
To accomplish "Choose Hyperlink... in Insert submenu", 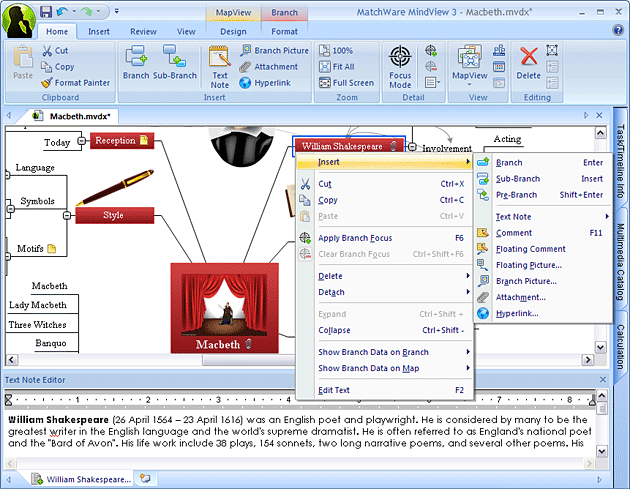I will tap(543, 313).
